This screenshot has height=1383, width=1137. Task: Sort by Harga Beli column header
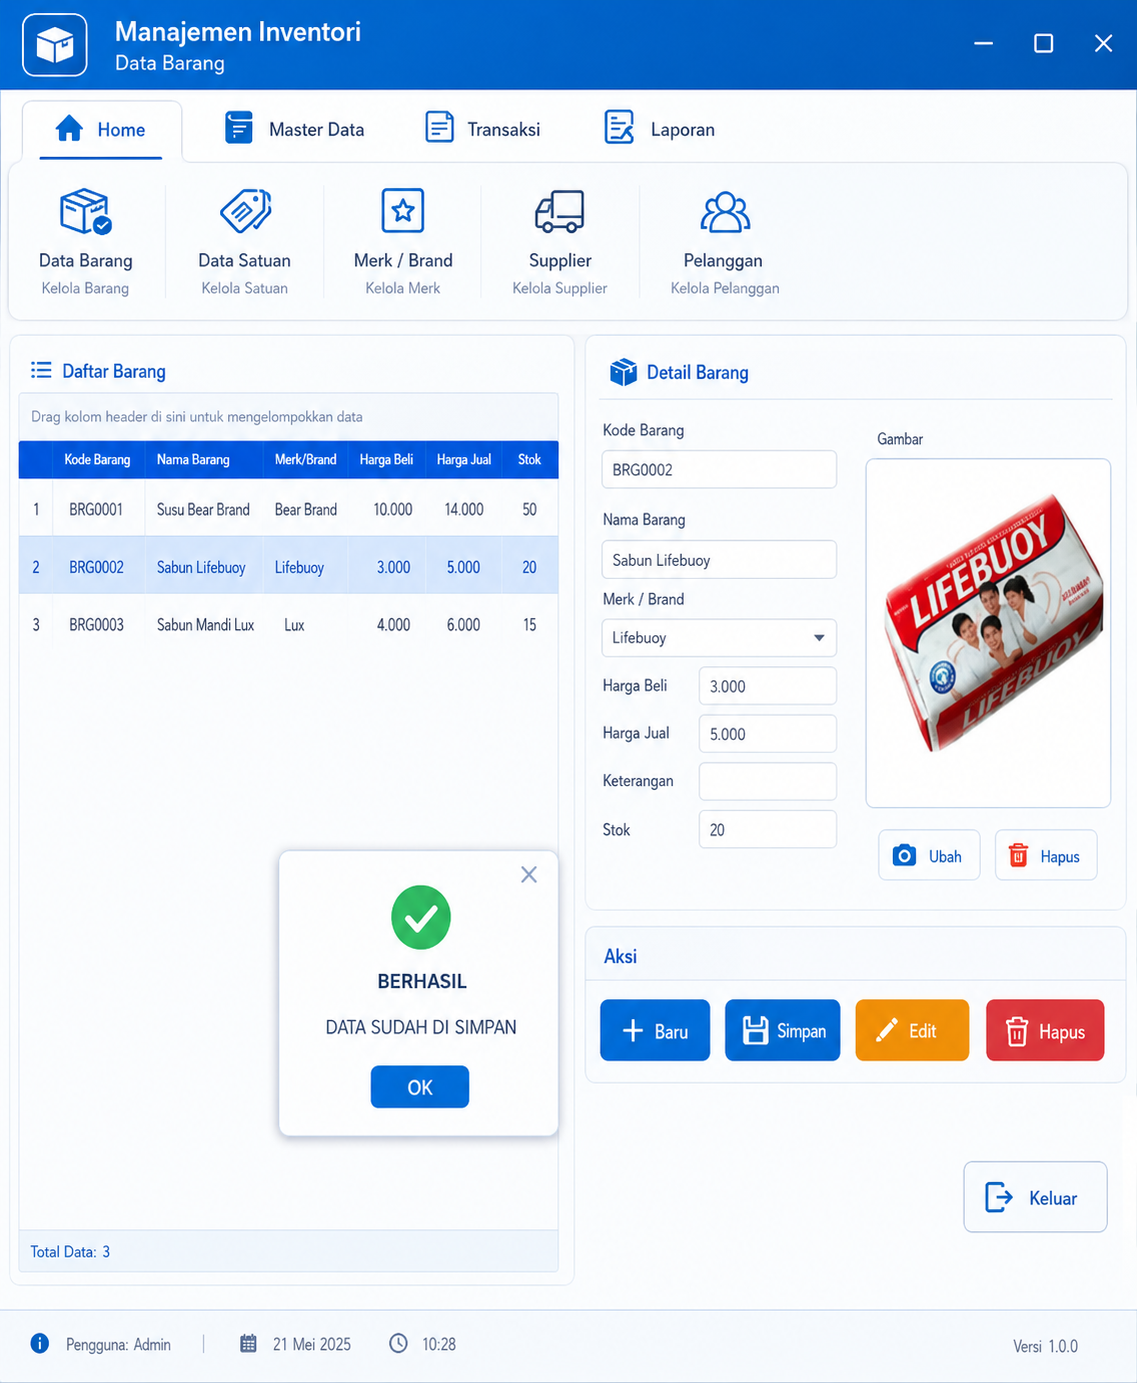(386, 460)
